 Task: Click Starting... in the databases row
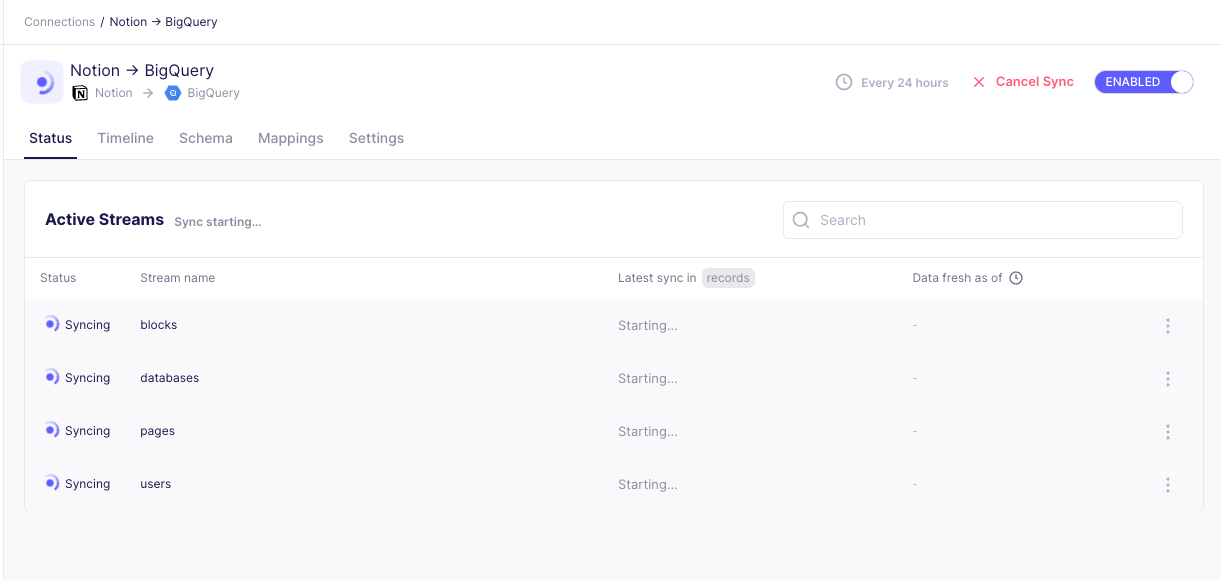pos(647,379)
